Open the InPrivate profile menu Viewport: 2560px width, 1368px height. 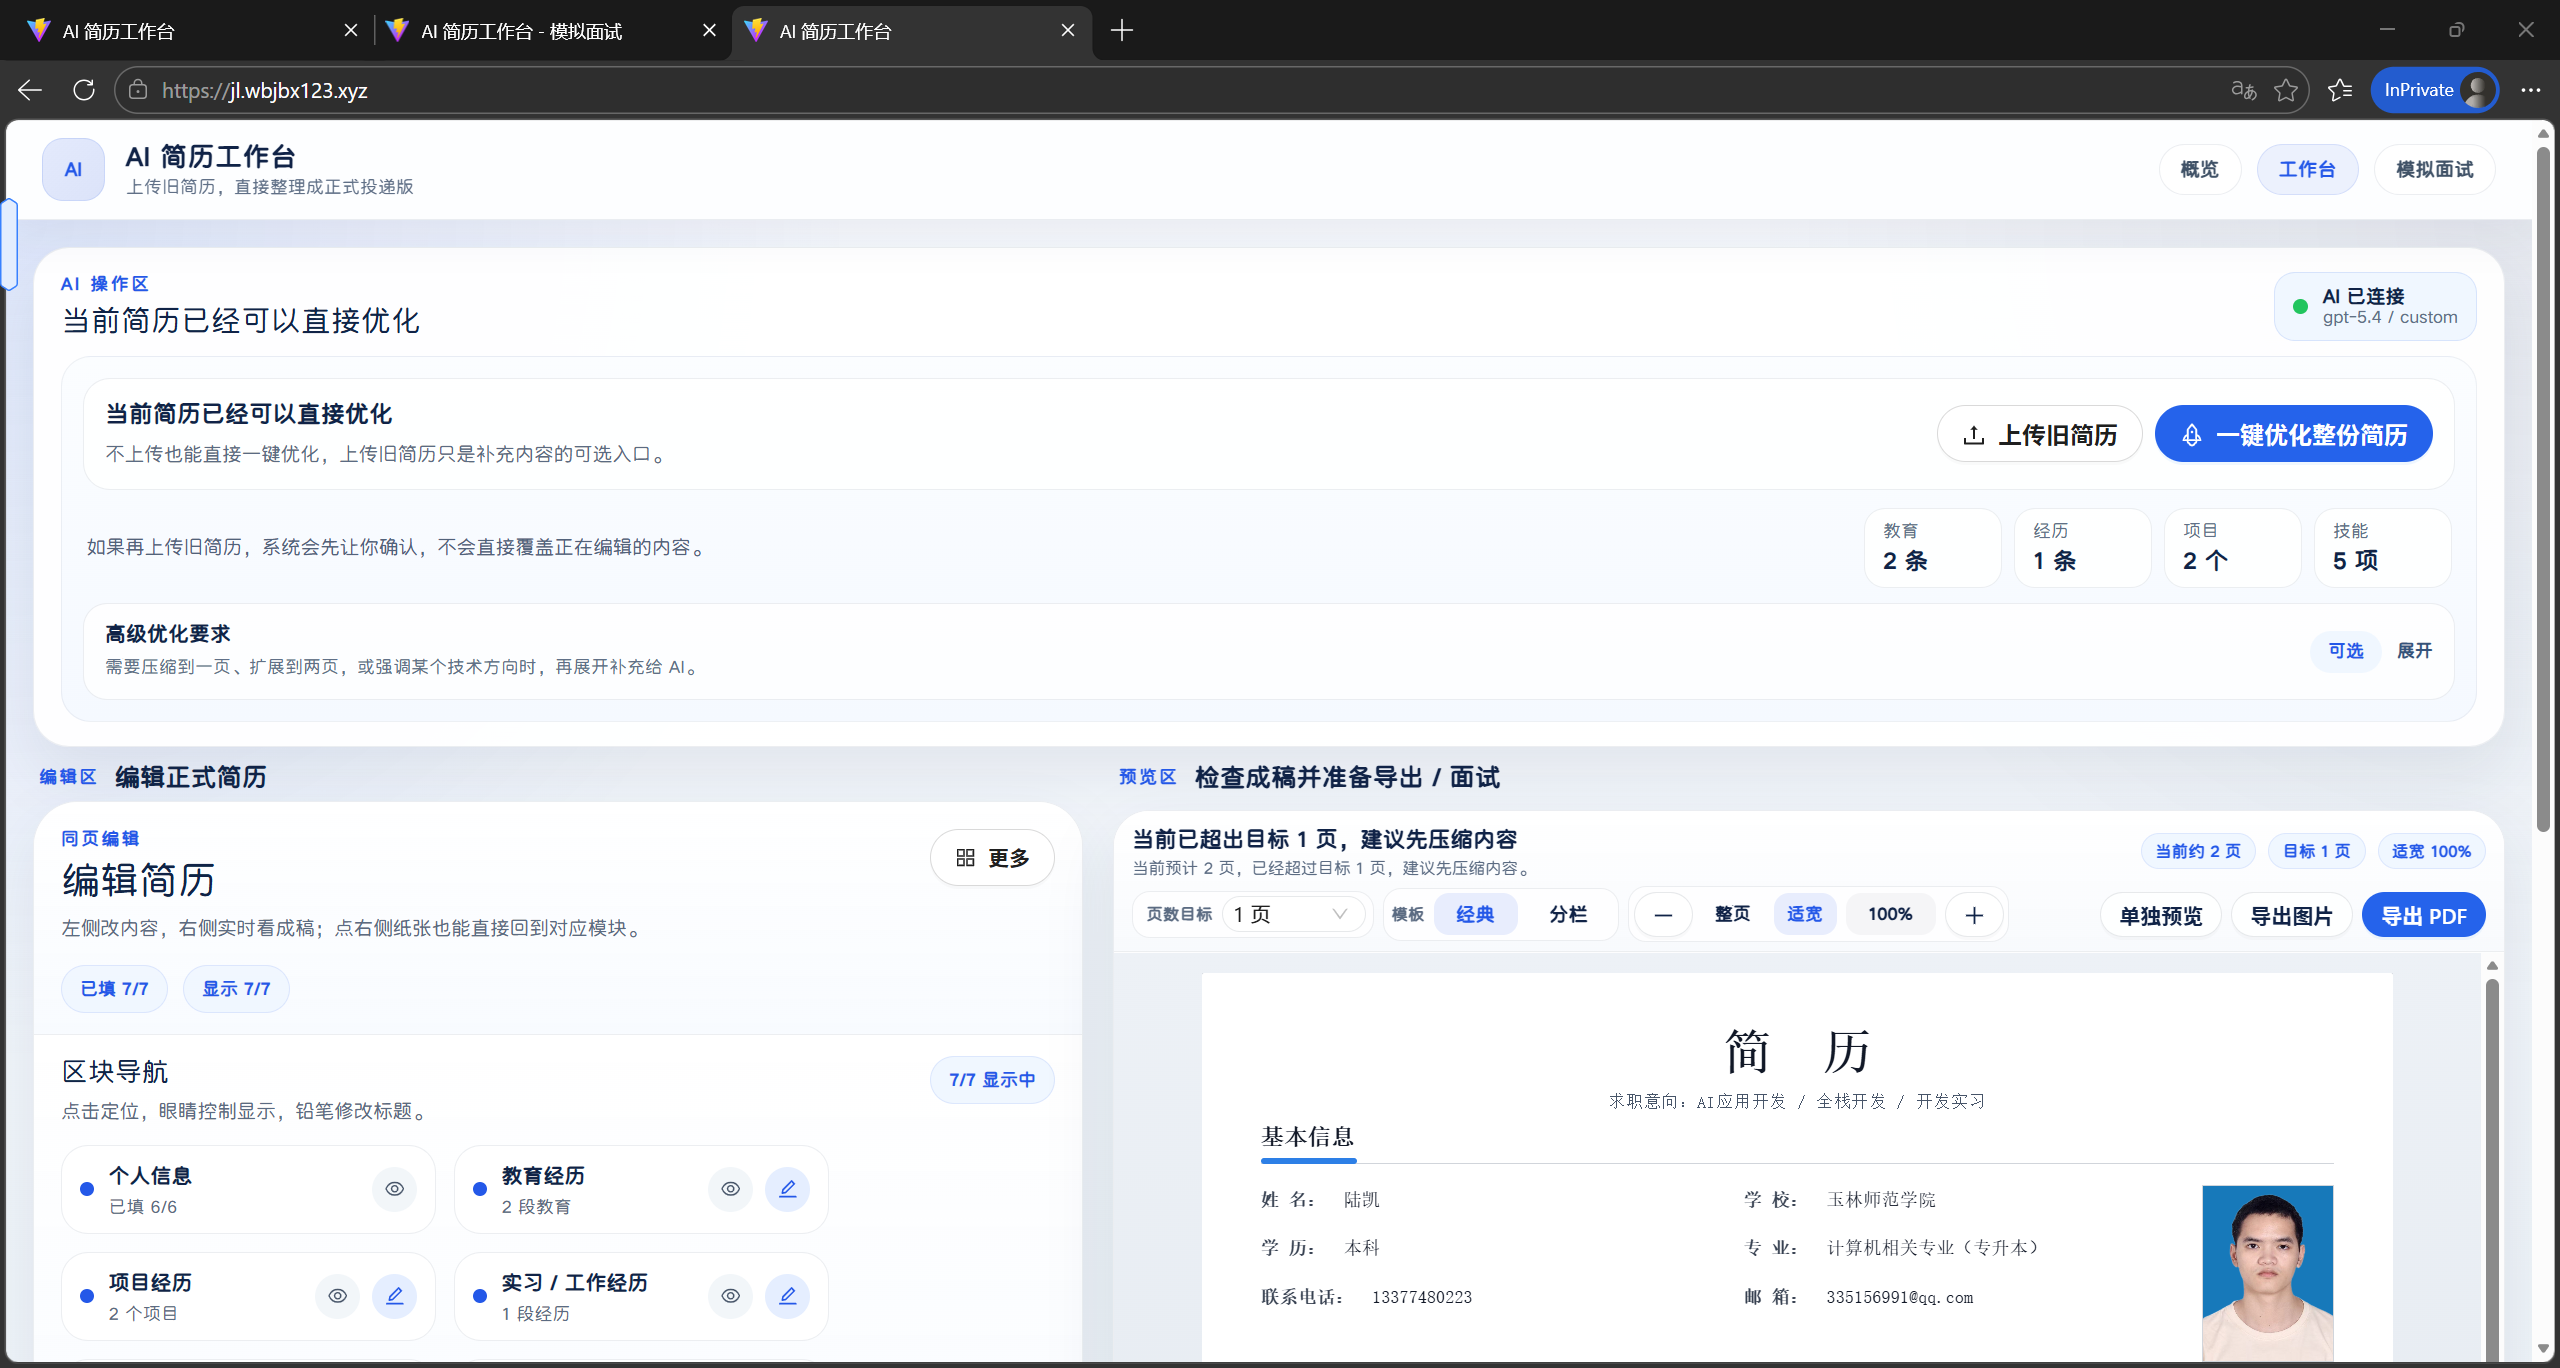[x=2434, y=90]
